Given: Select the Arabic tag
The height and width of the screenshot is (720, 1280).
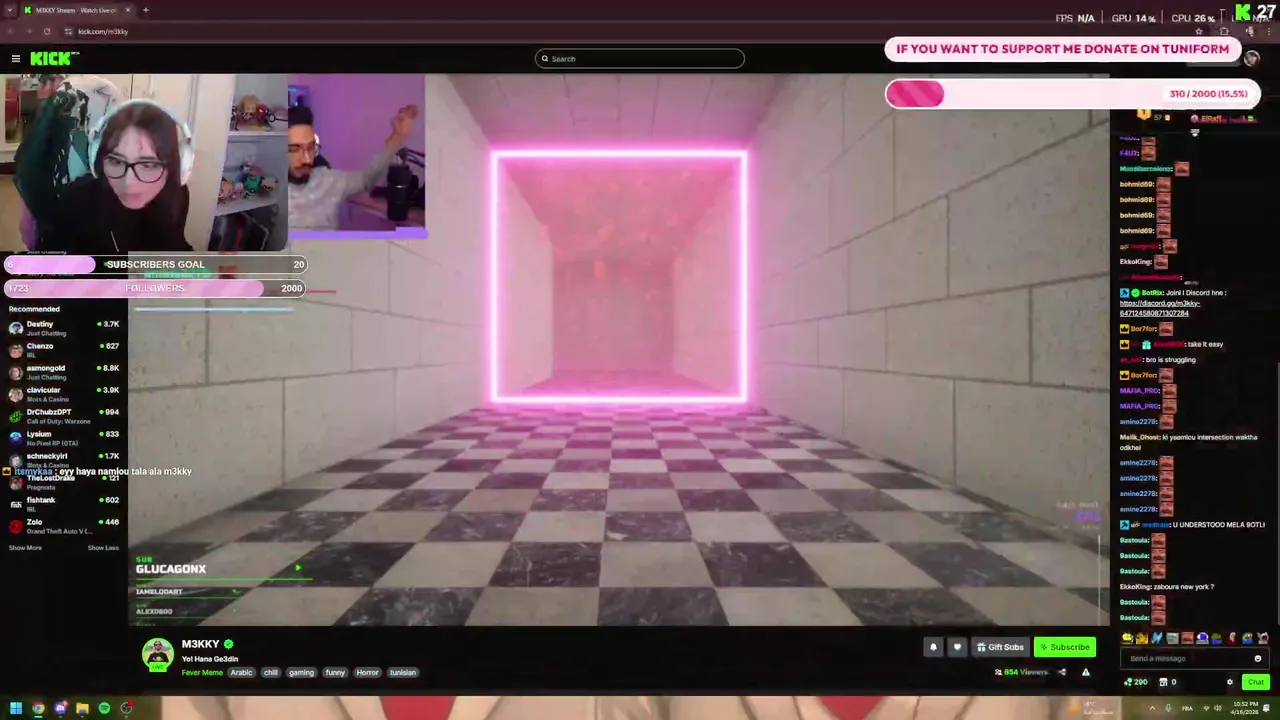Looking at the screenshot, I should pyautogui.click(x=241, y=673).
